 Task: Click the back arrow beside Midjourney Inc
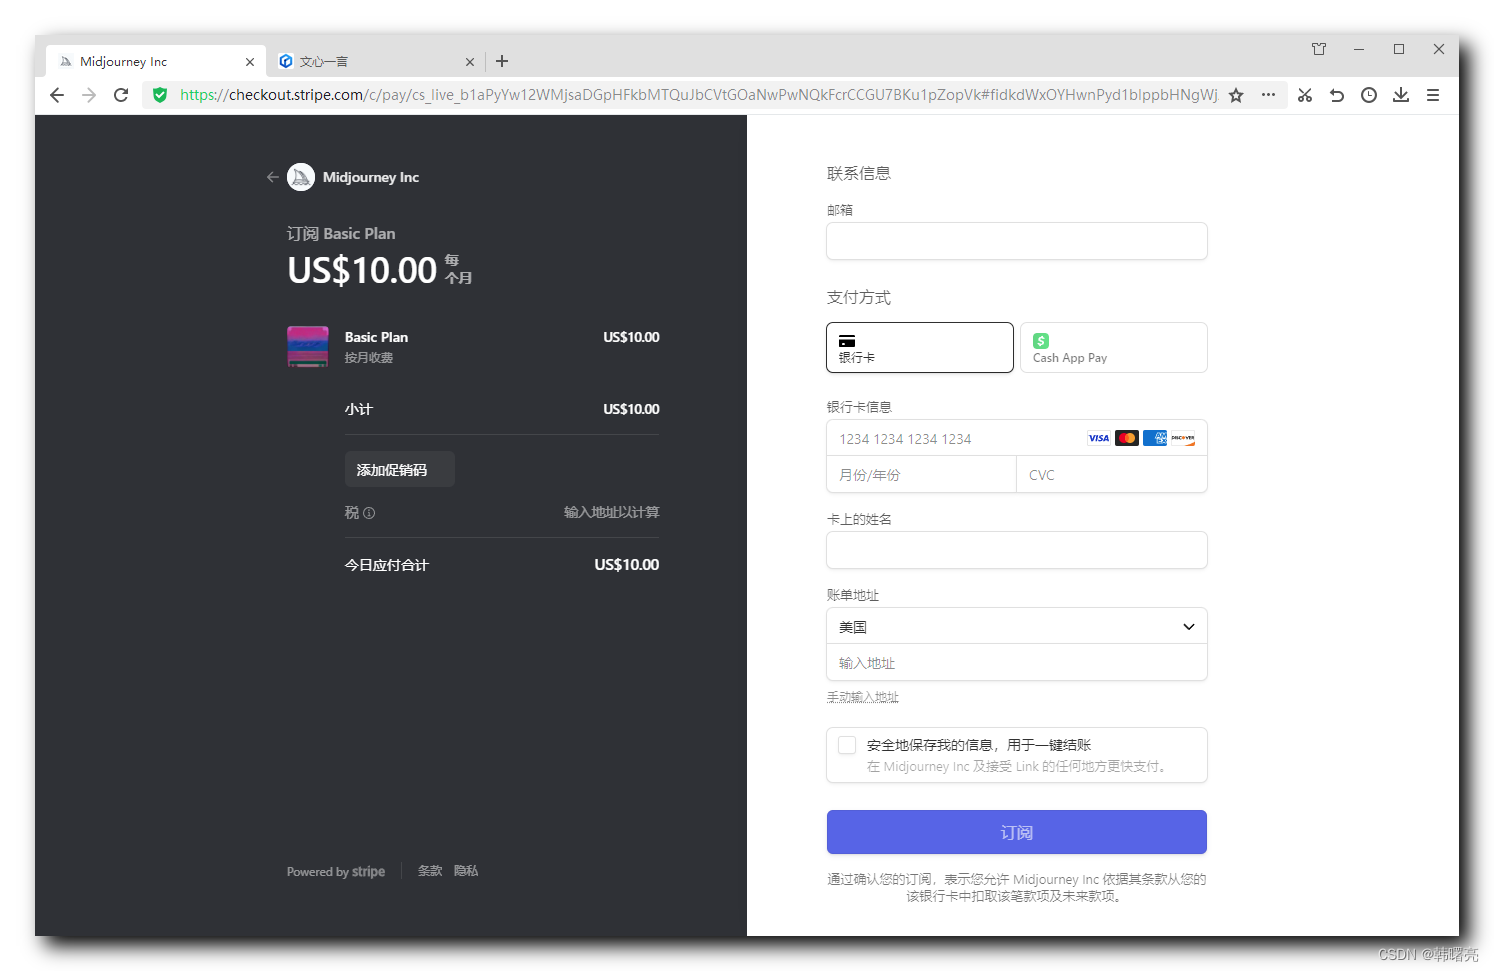pyautogui.click(x=272, y=177)
